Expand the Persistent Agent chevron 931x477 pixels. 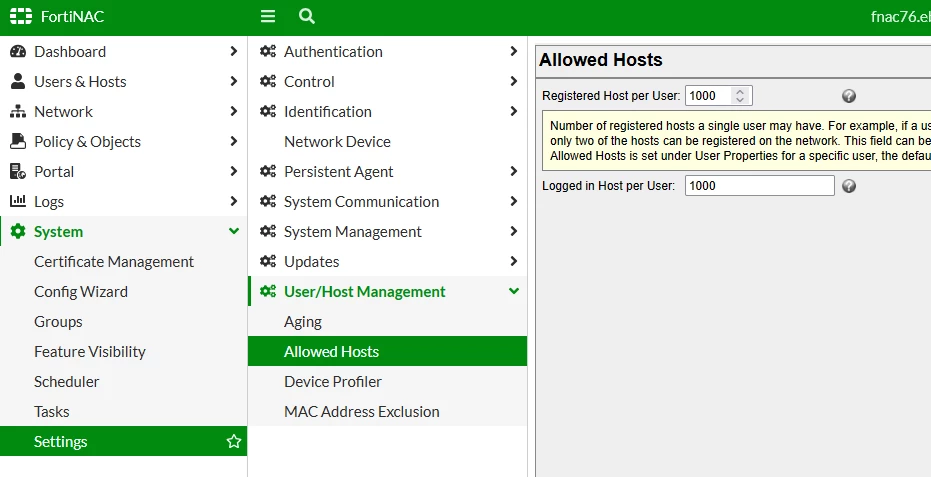[514, 172]
